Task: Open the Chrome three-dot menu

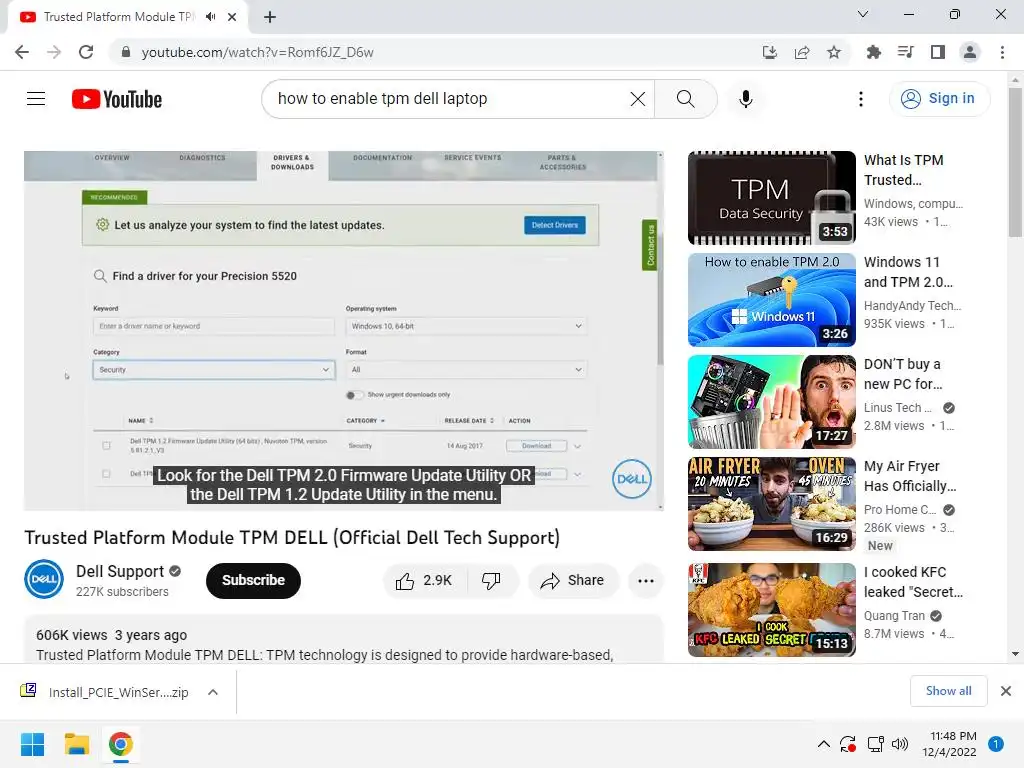Action: click(x=1002, y=52)
